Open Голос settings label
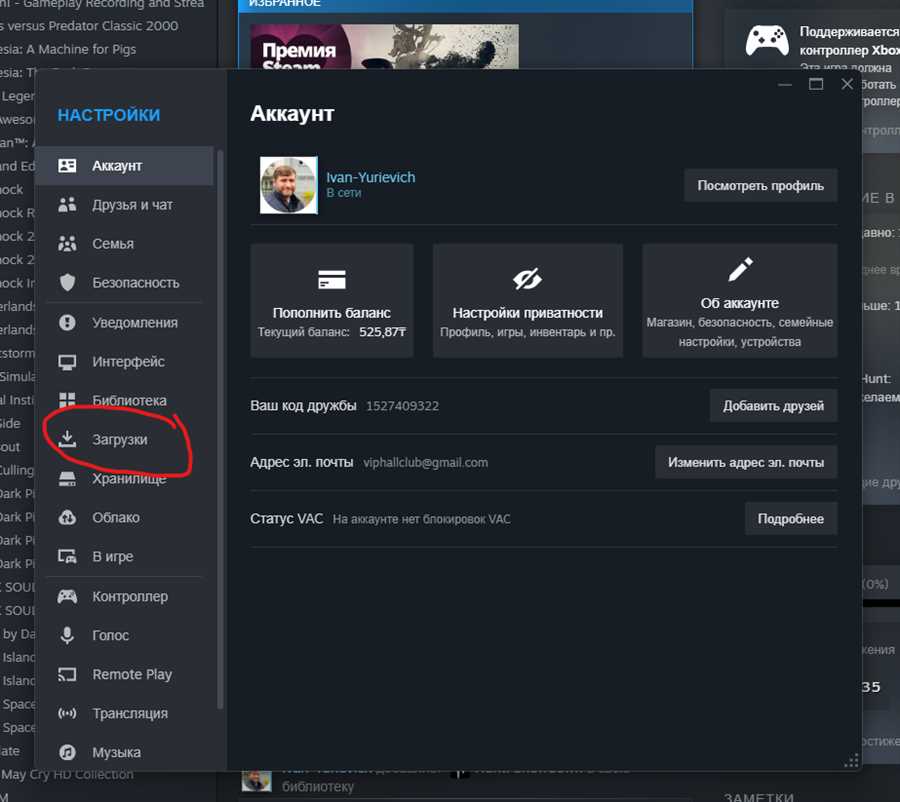Screen dimensions: 900x802 [x=110, y=636]
